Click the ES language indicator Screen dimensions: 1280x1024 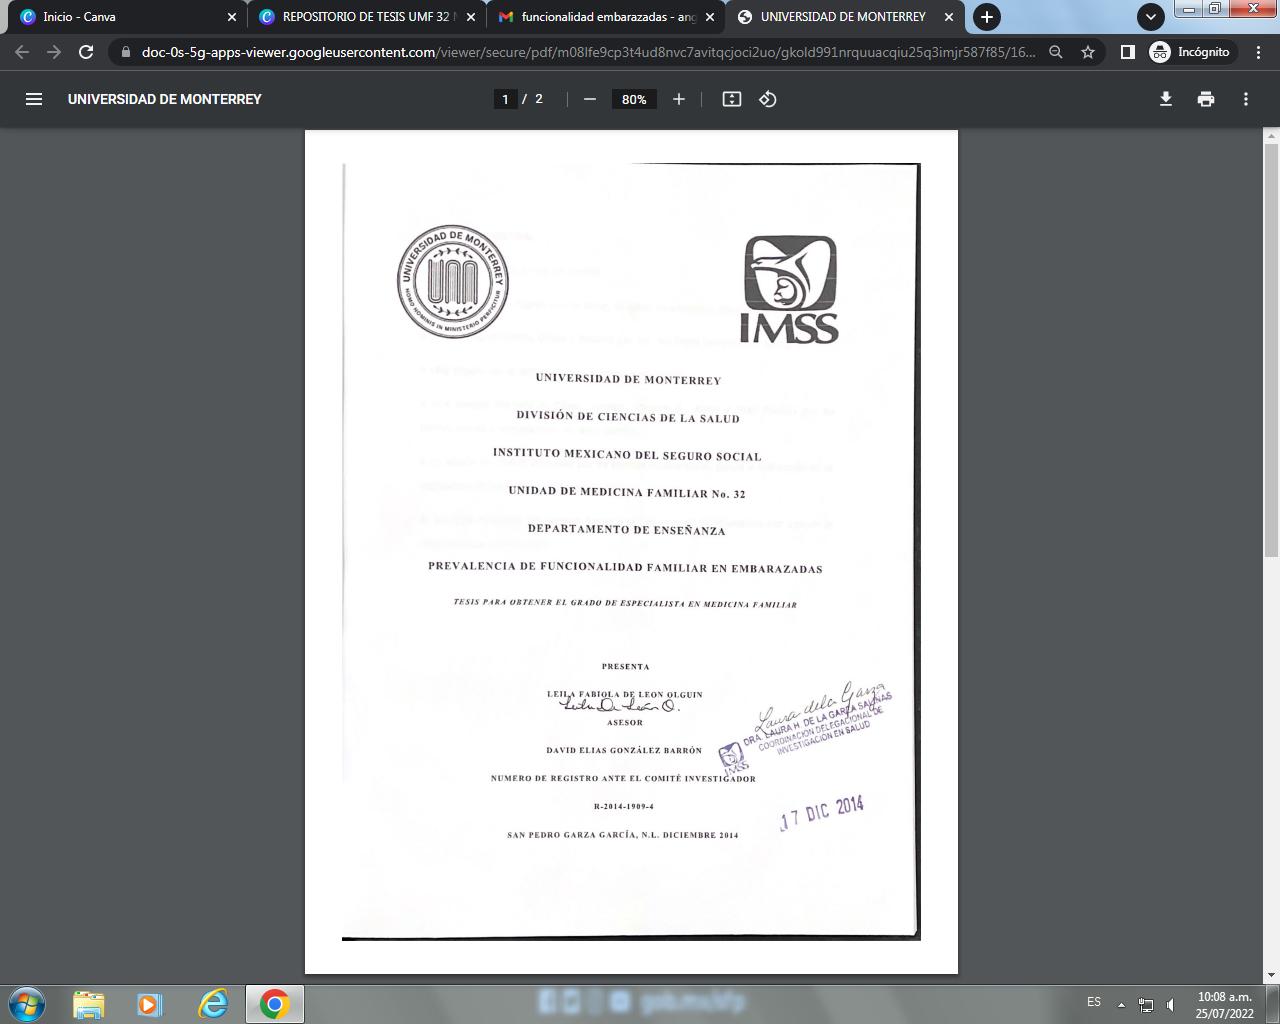(1094, 1002)
